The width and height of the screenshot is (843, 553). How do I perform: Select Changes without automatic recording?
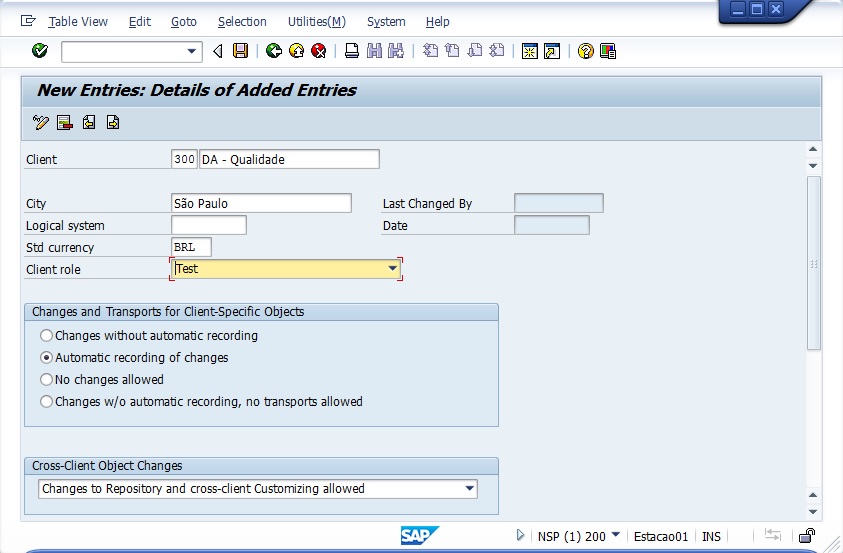point(46,336)
